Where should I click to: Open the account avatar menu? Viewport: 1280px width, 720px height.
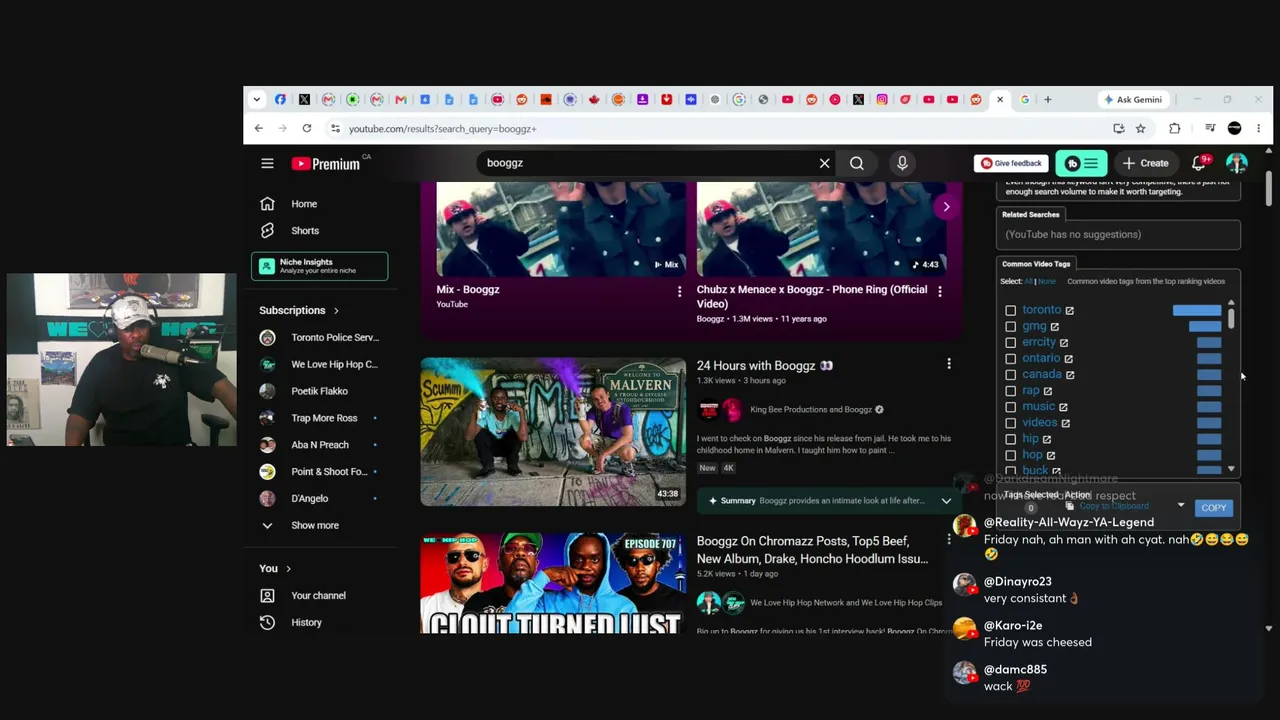(x=1237, y=163)
